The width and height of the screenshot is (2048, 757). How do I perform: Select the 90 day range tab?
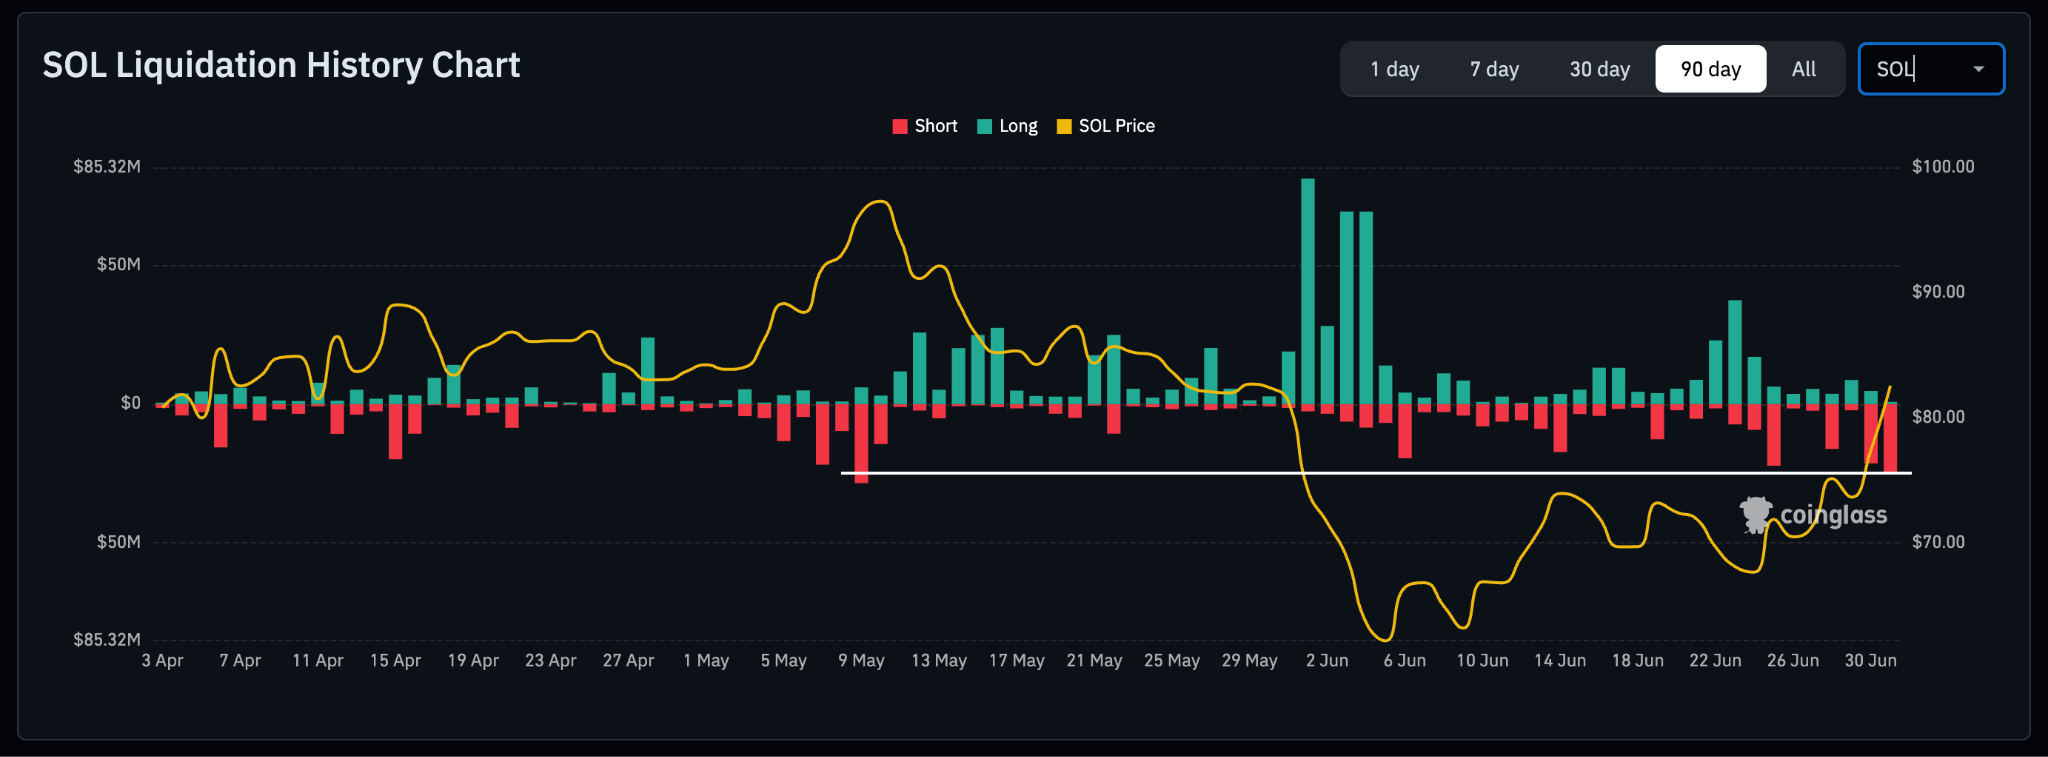1711,69
